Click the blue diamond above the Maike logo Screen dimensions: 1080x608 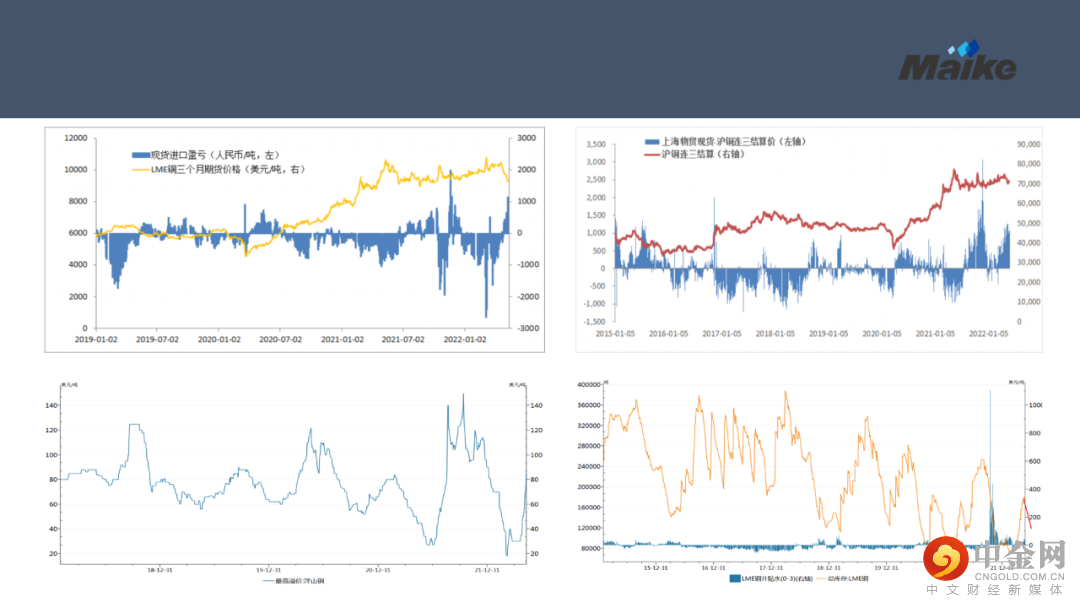tap(966, 47)
